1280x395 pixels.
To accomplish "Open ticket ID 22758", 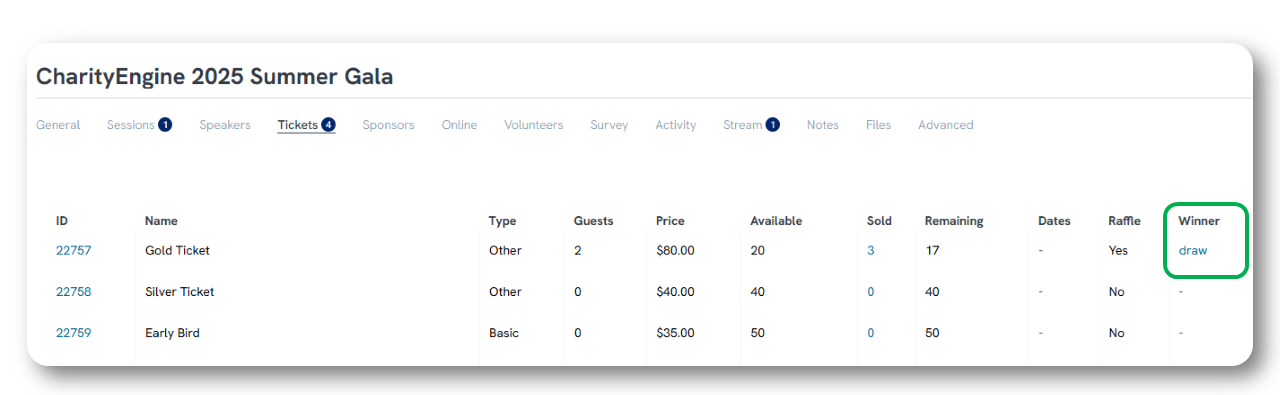I will tap(73, 292).
